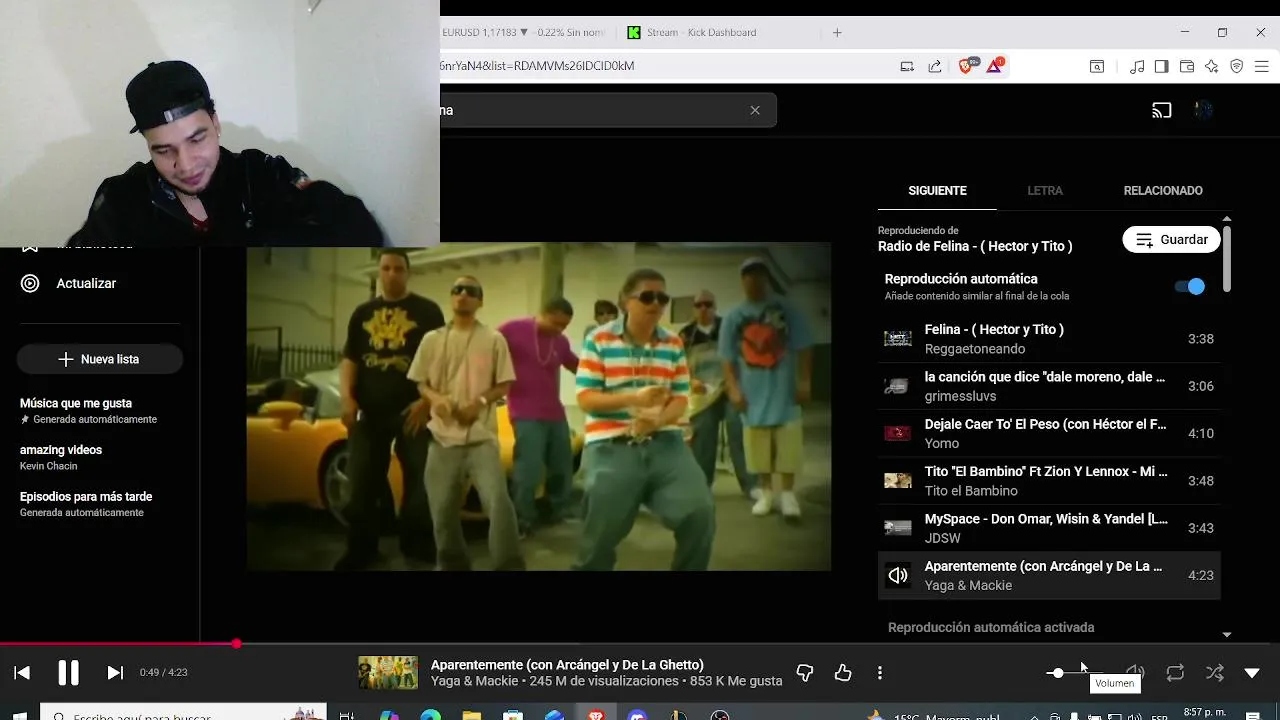This screenshot has height=720, width=1280.
Task: Open the Brave Shields lion icon
Action: coord(966,67)
